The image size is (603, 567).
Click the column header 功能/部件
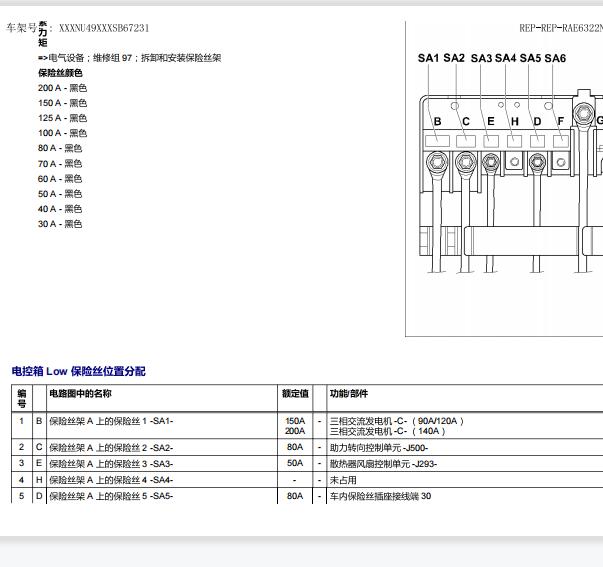coord(349,393)
